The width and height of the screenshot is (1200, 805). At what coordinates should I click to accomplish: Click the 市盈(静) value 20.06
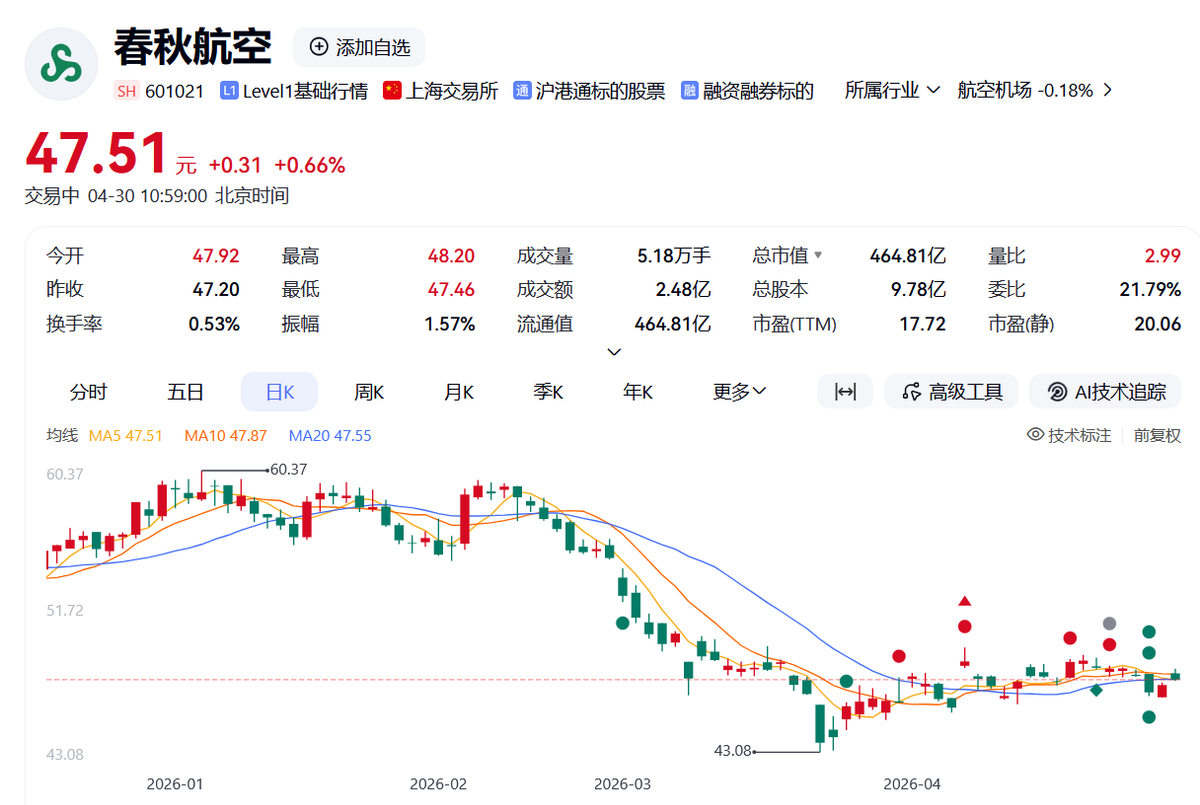coord(1158,324)
